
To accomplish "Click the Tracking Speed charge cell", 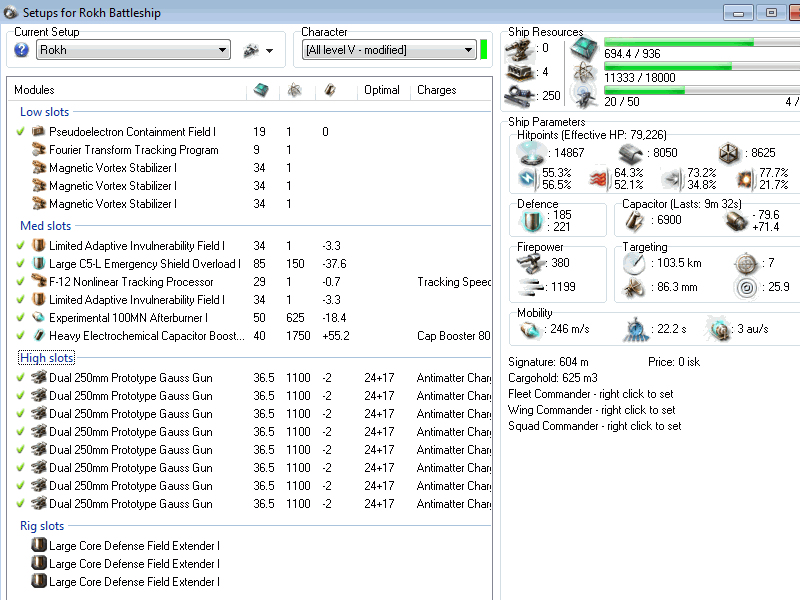I will [x=454, y=282].
